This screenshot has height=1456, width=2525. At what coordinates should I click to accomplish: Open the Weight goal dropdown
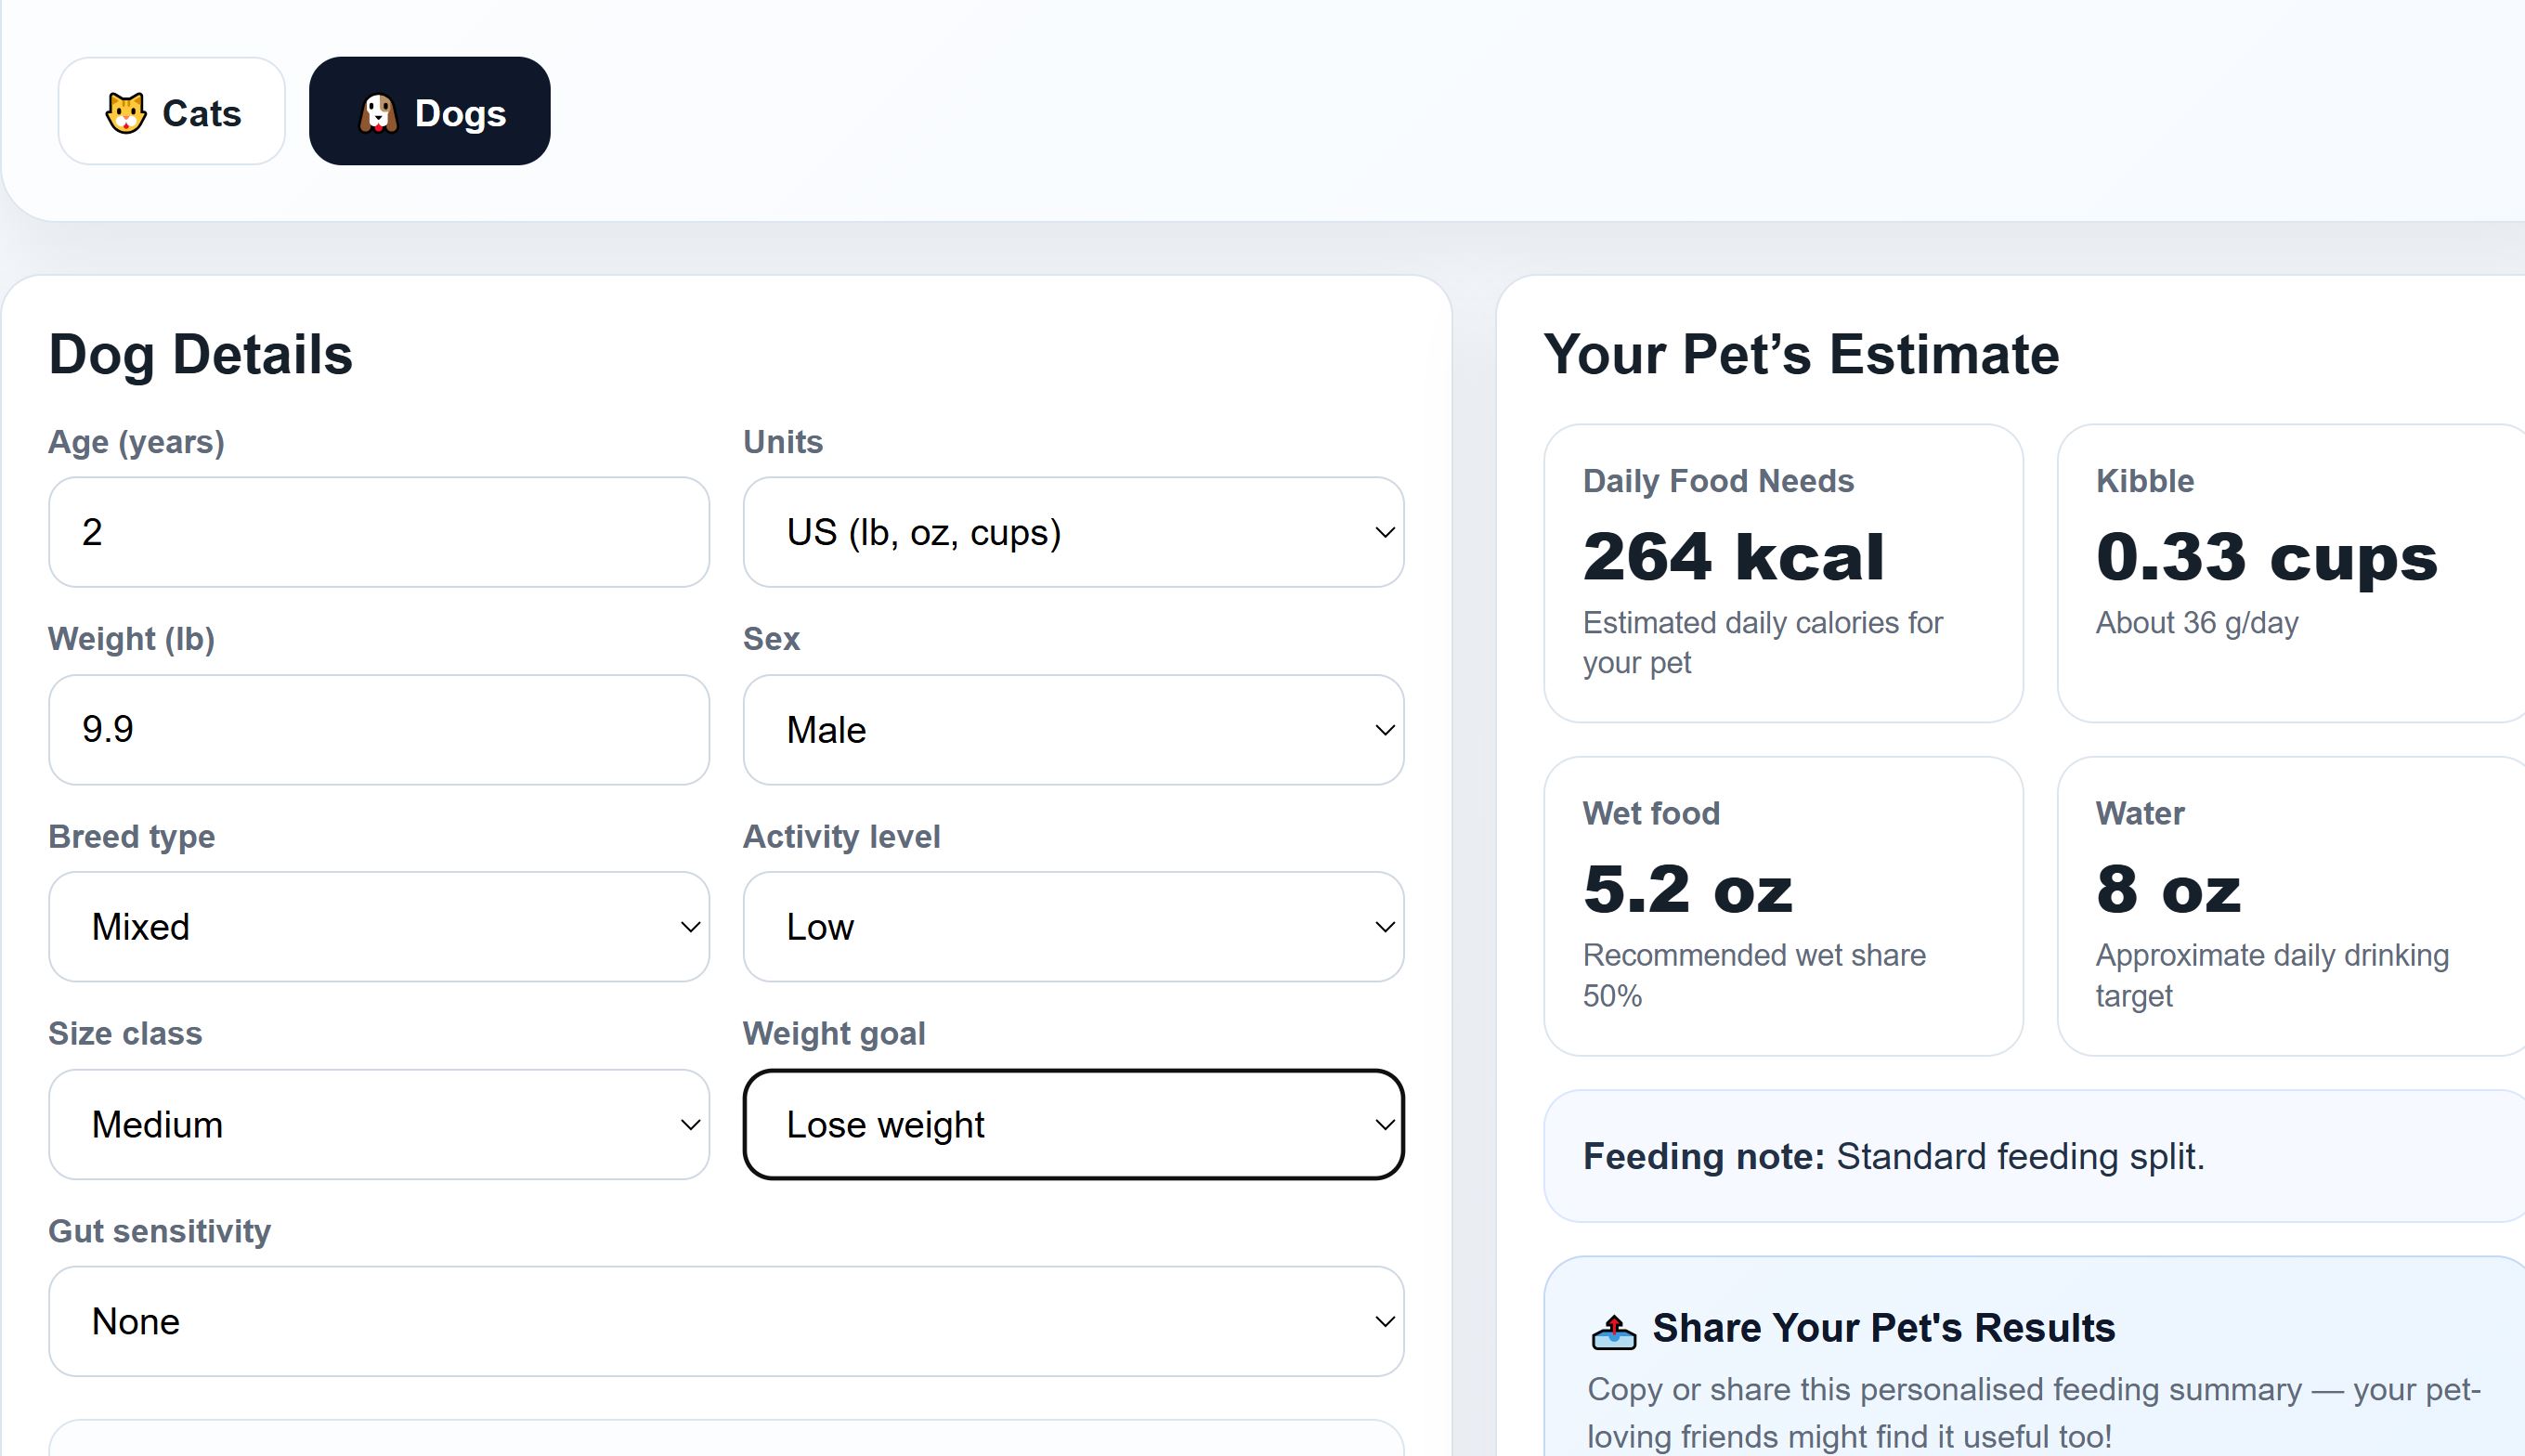1073,1125
